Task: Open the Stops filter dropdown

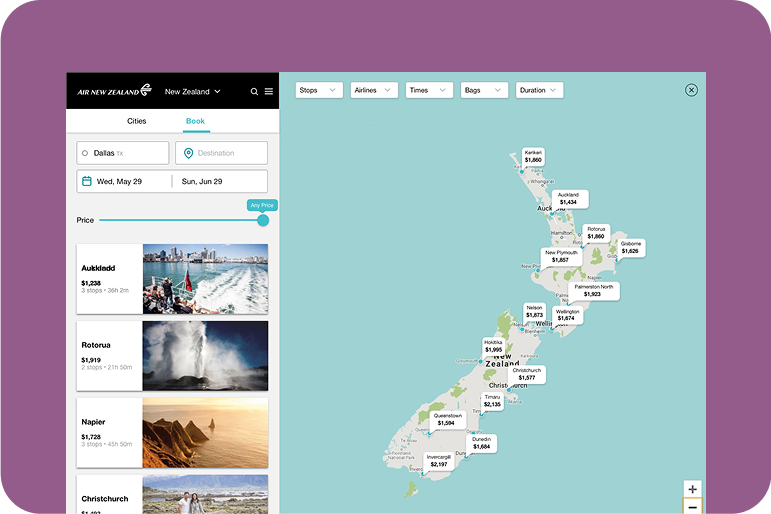Action: pos(319,90)
